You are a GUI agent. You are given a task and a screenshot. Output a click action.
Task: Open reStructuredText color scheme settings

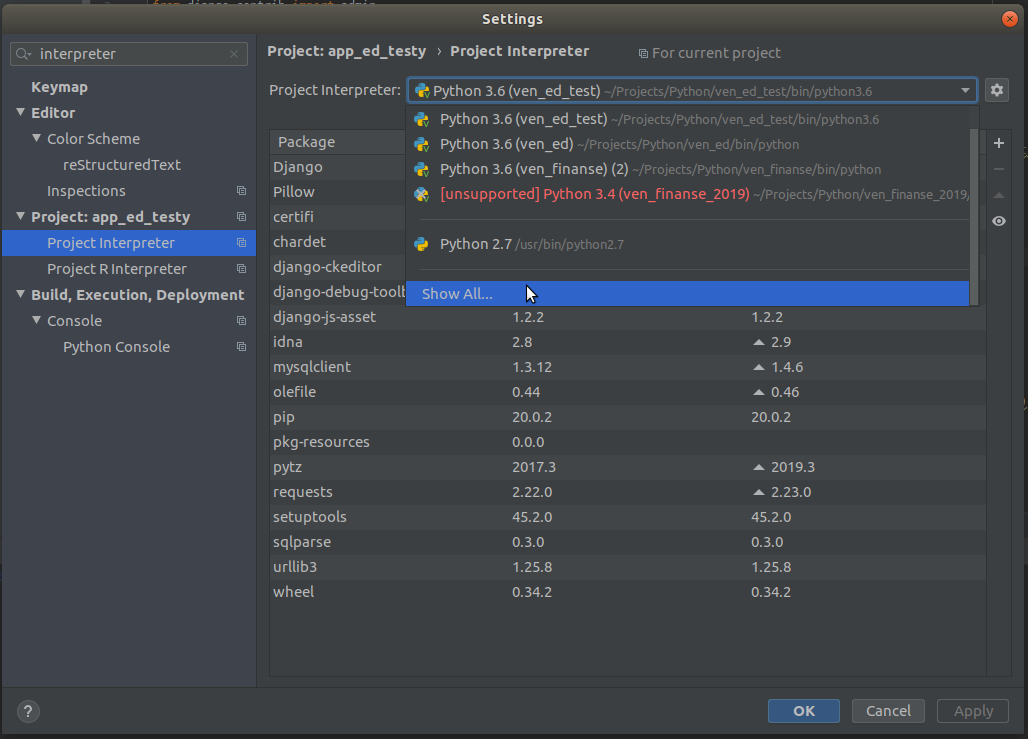coord(122,165)
